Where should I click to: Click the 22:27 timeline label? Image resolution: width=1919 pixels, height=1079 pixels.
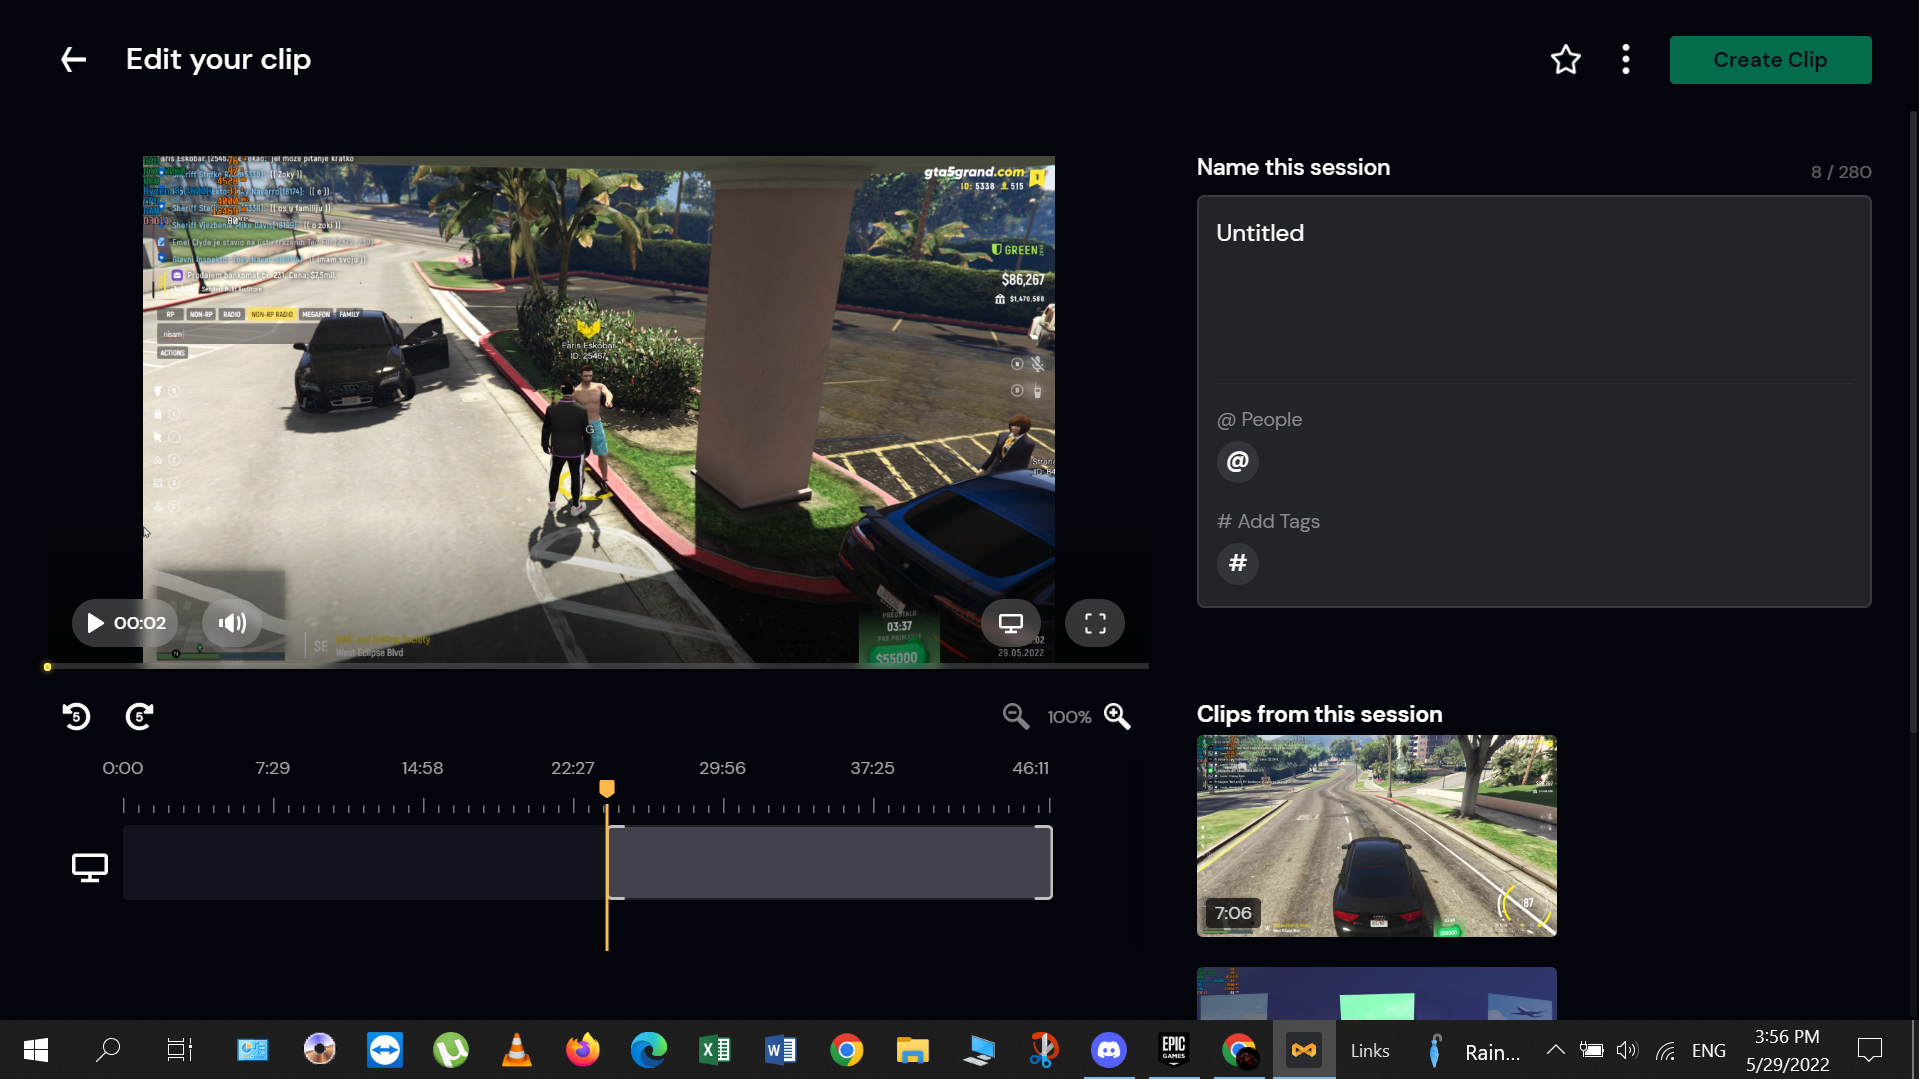[573, 768]
